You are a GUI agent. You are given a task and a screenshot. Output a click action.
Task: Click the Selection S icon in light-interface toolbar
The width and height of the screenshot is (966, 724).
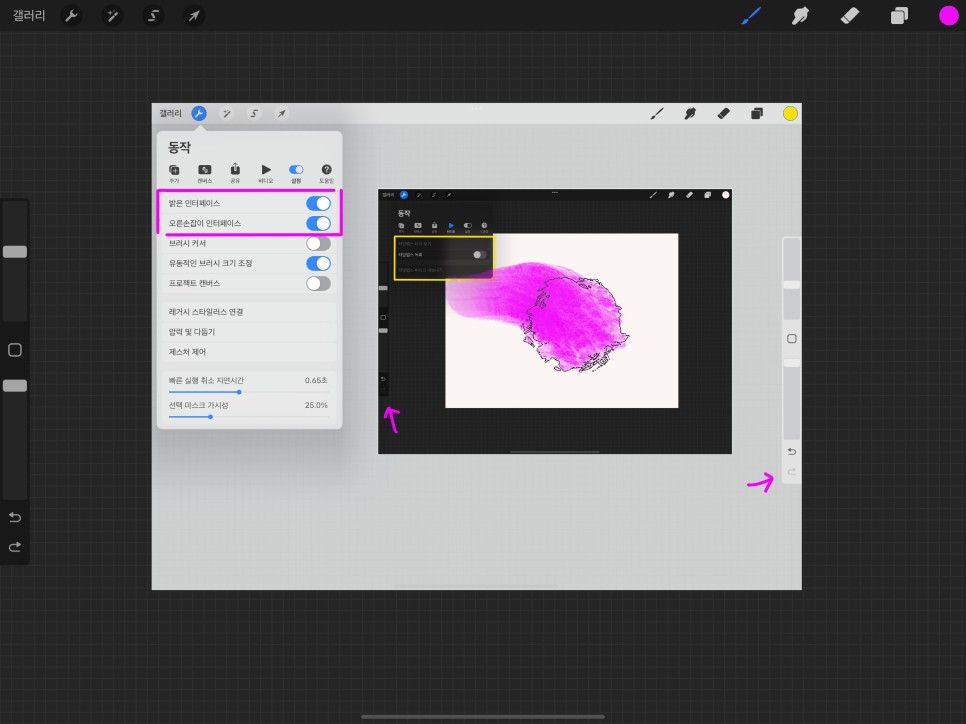point(254,113)
